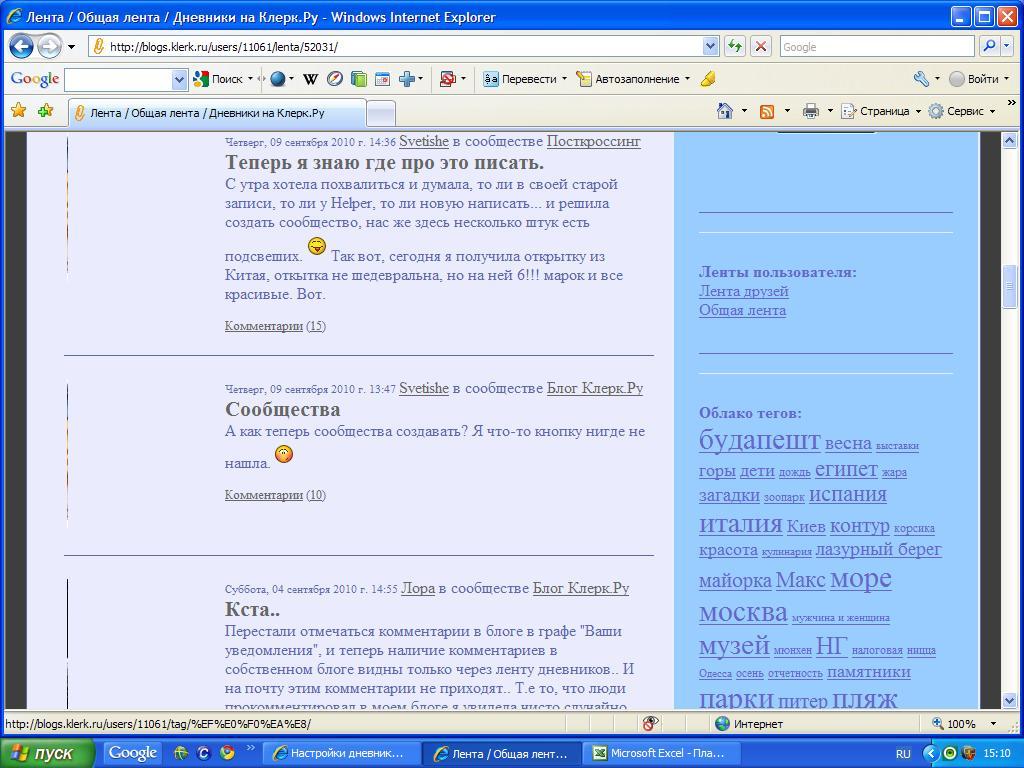Open the recent pages arrow beside Forward
The width and height of the screenshot is (1024, 768).
click(x=71, y=47)
